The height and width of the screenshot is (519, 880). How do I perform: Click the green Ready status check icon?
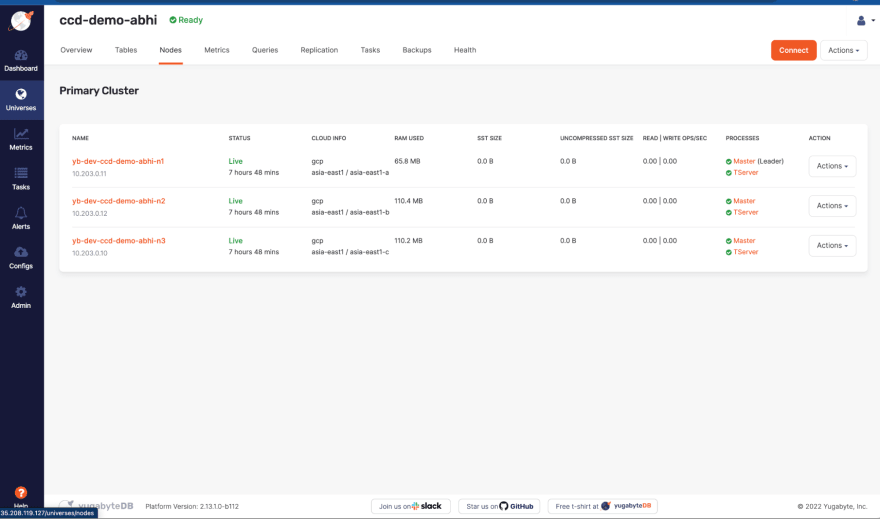173,20
